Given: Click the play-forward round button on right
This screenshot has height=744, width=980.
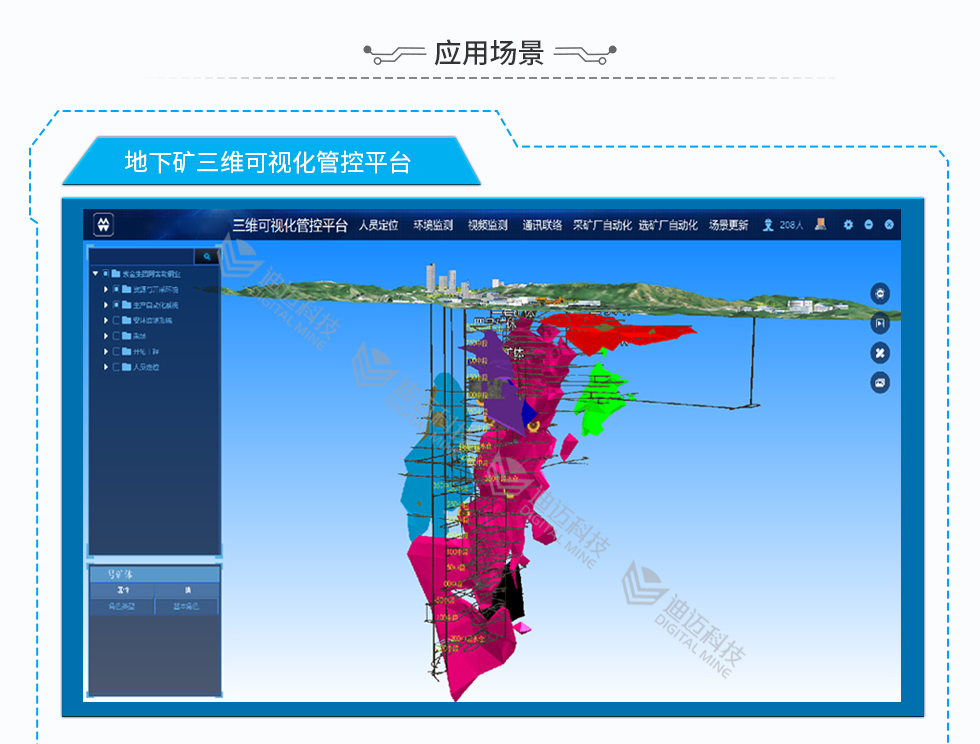Looking at the screenshot, I should [x=880, y=323].
